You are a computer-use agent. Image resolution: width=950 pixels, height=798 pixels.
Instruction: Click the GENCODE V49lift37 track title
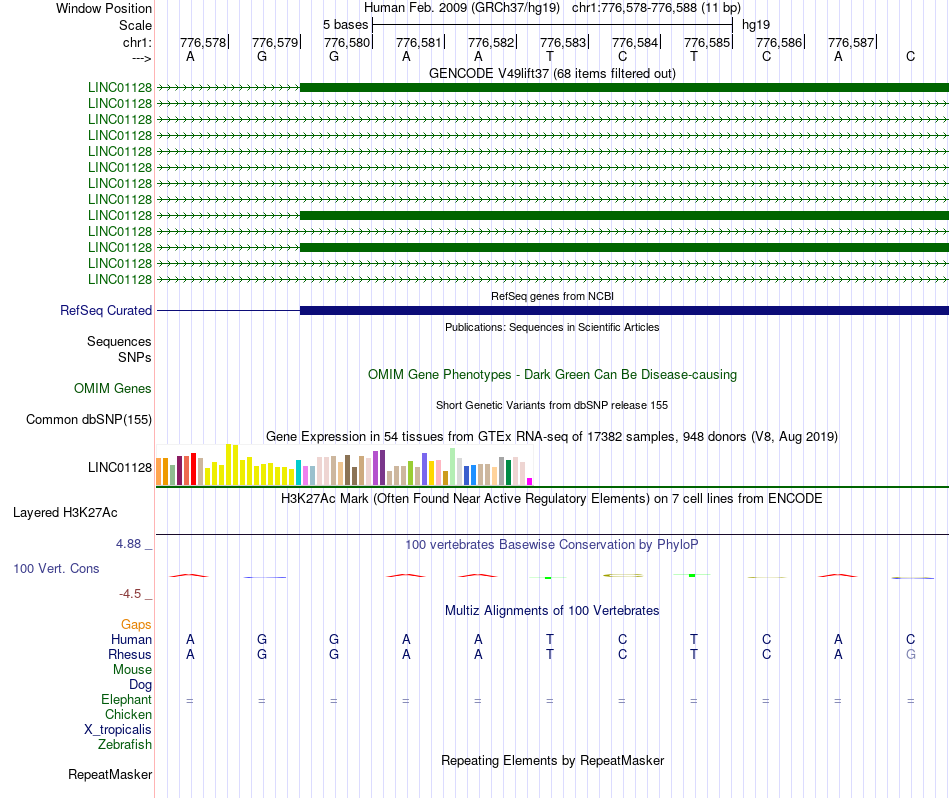[x=552, y=73]
